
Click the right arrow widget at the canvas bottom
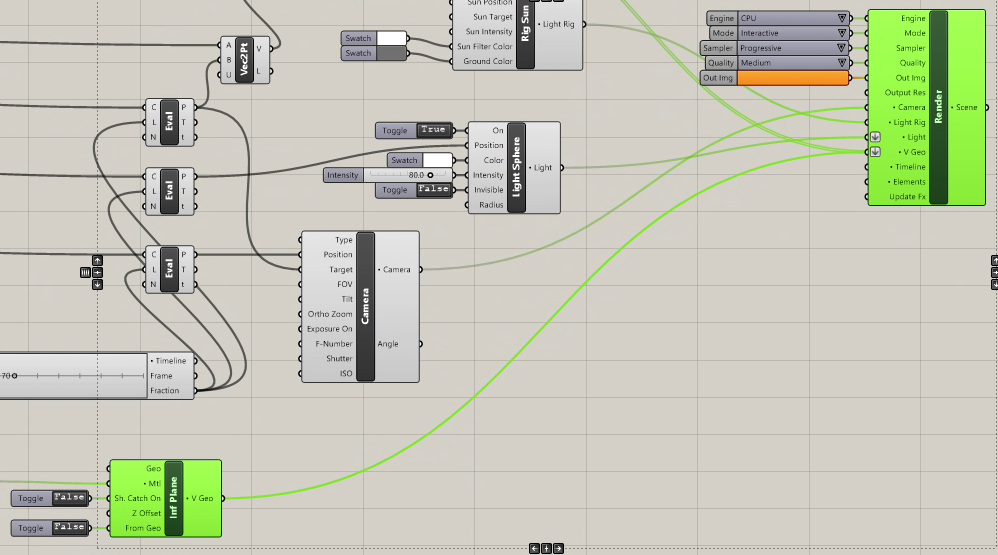[x=558, y=549]
